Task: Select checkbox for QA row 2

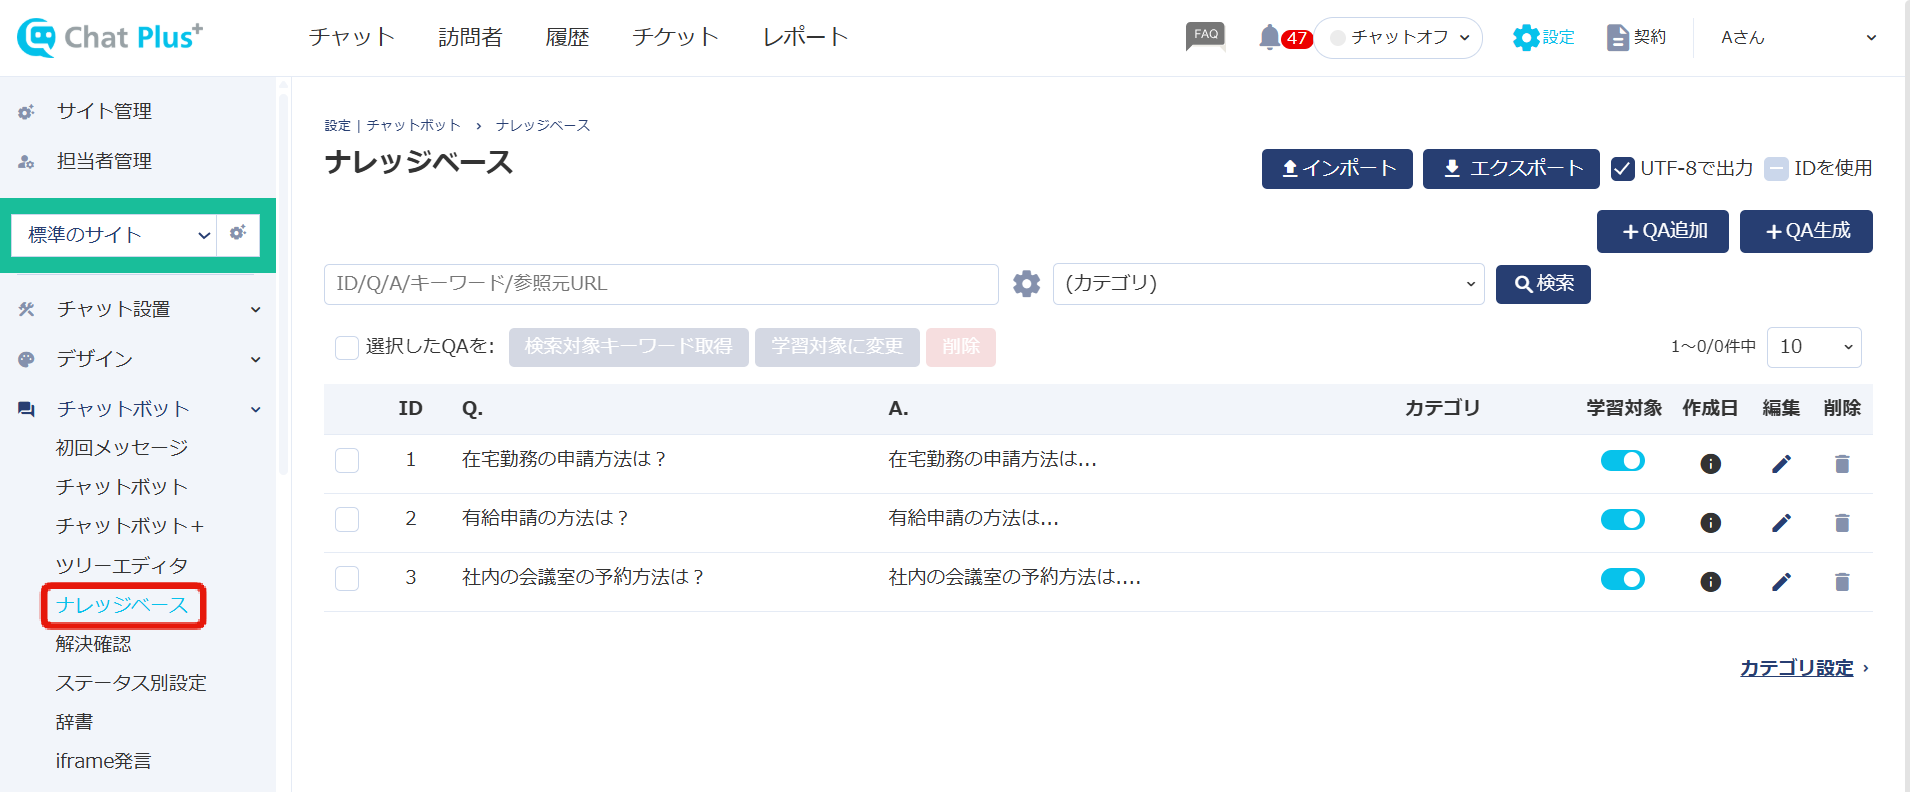Action: (347, 519)
